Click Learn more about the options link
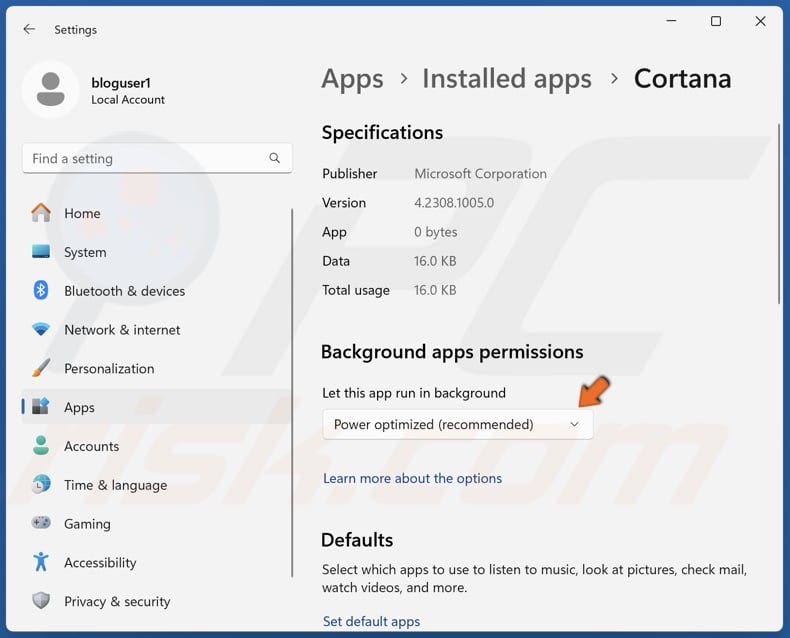 point(412,478)
